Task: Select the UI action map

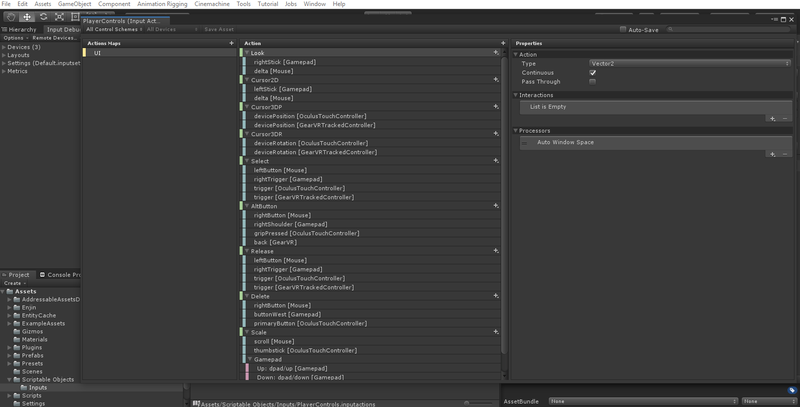Action: click(x=160, y=53)
